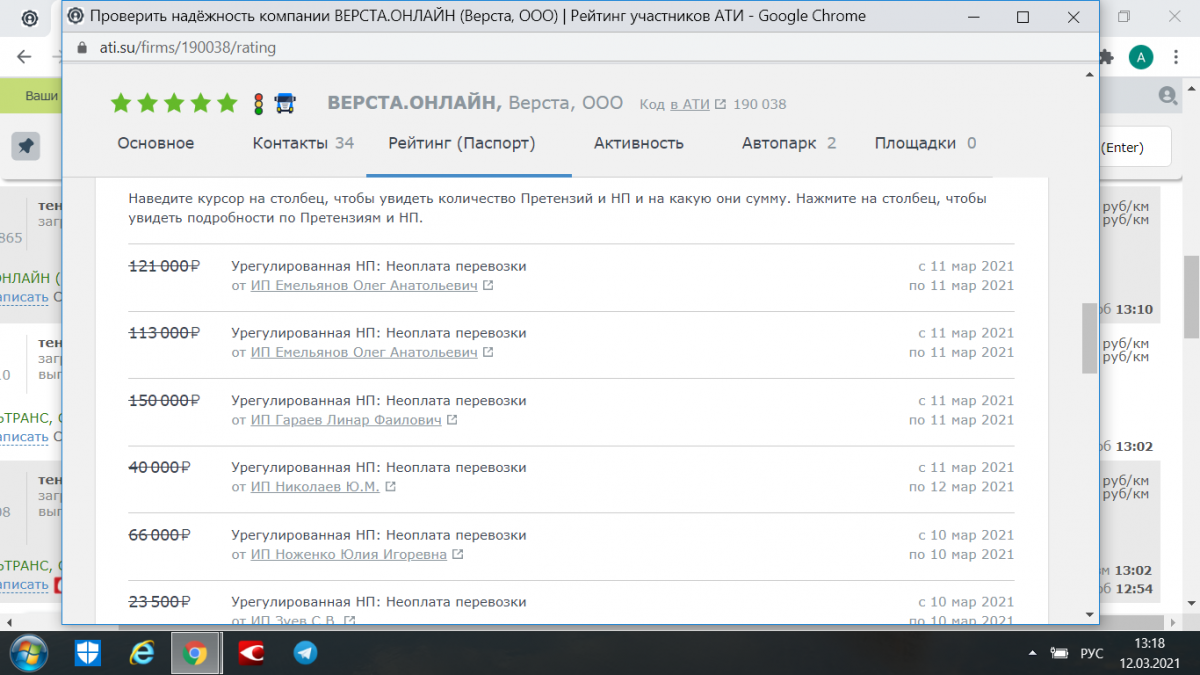Click the blue truck icon beside the stars
This screenshot has height=675, width=1200.
click(285, 103)
